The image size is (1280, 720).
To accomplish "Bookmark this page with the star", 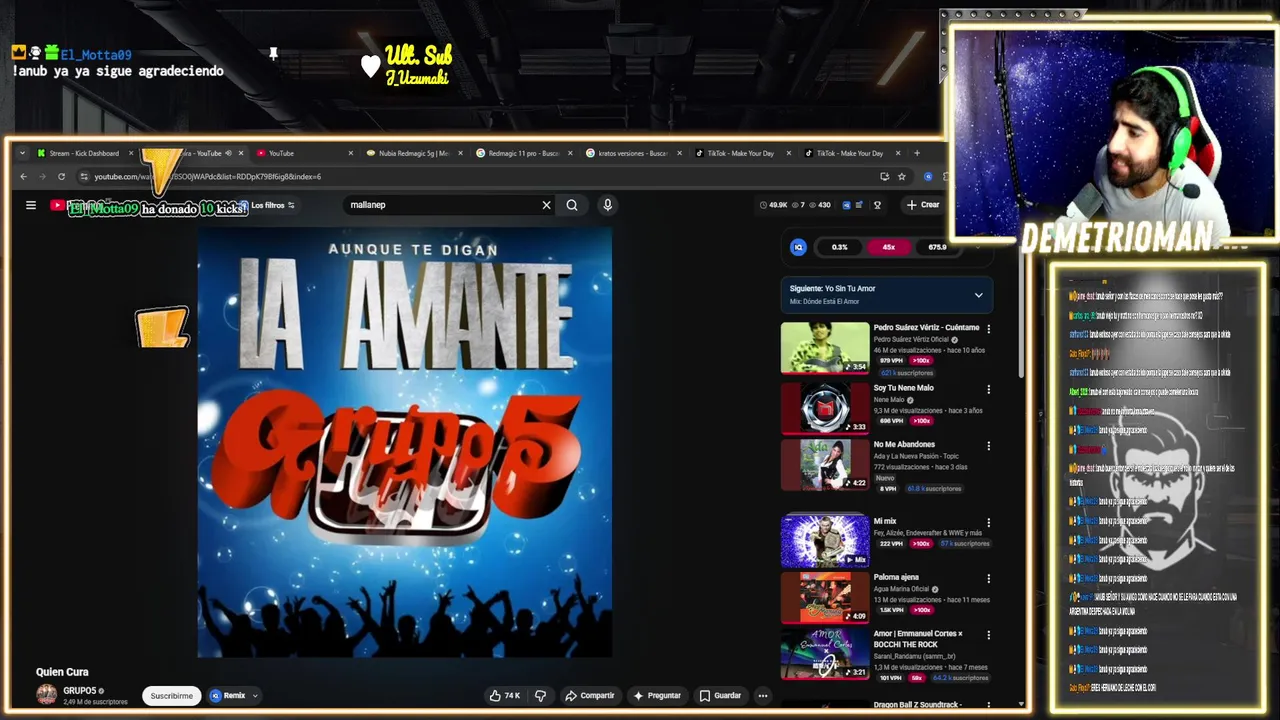I will [x=902, y=177].
